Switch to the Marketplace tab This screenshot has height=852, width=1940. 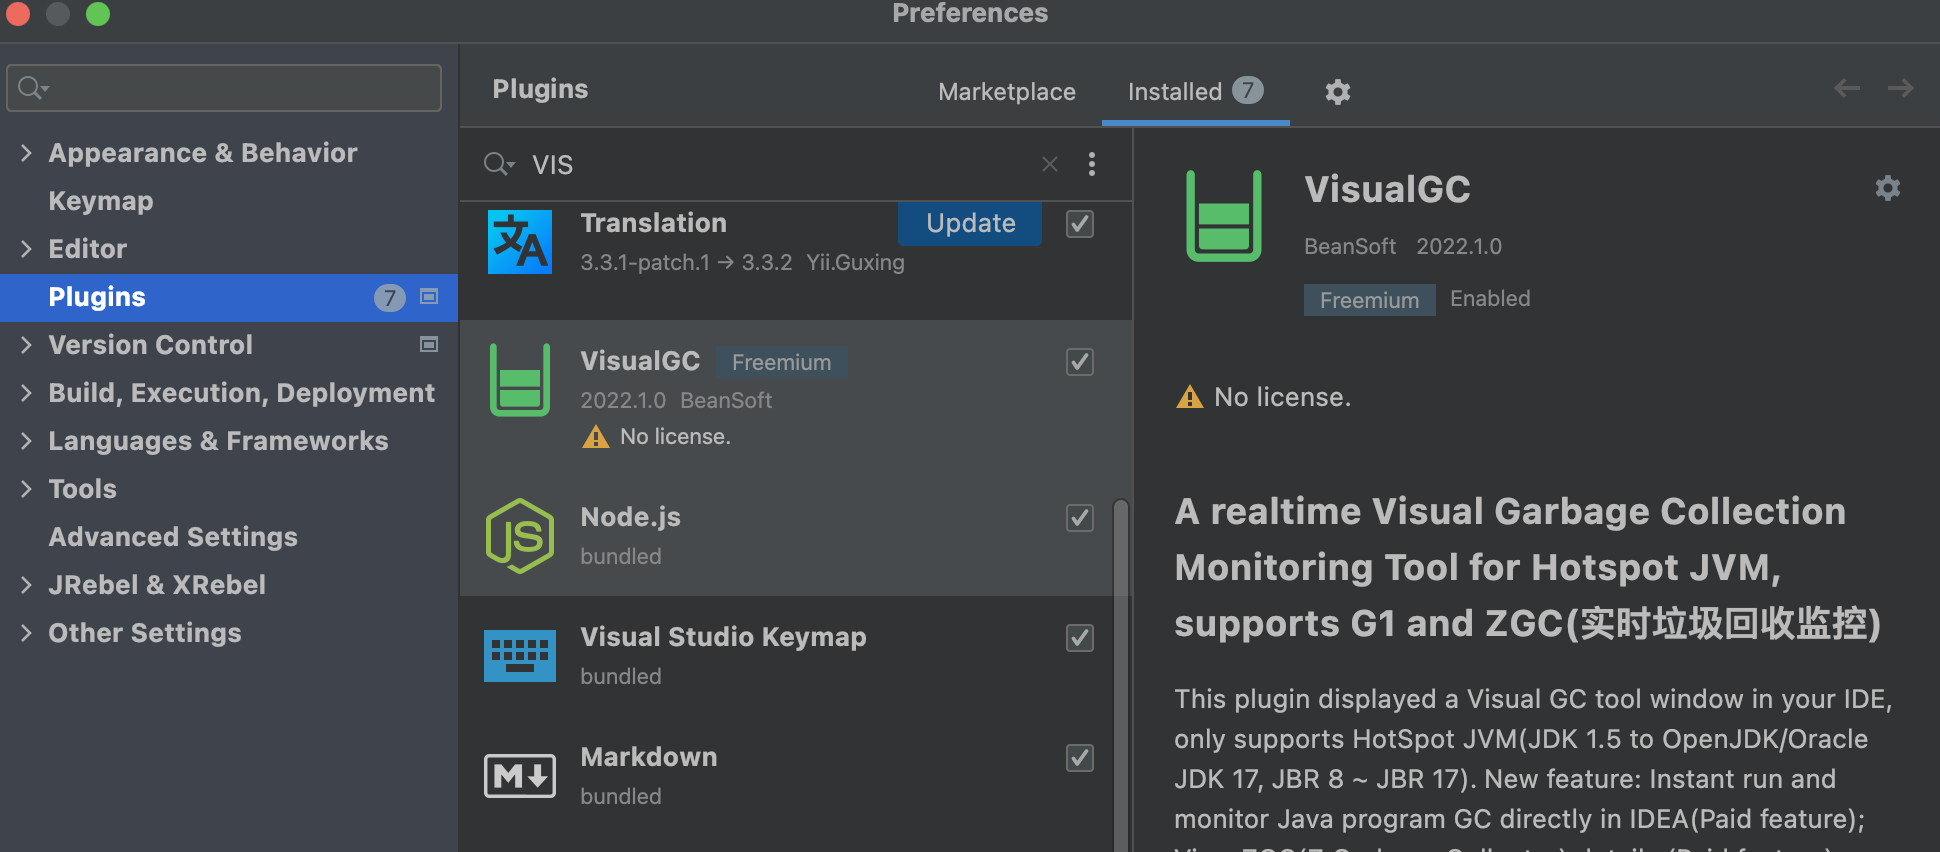1007,92
